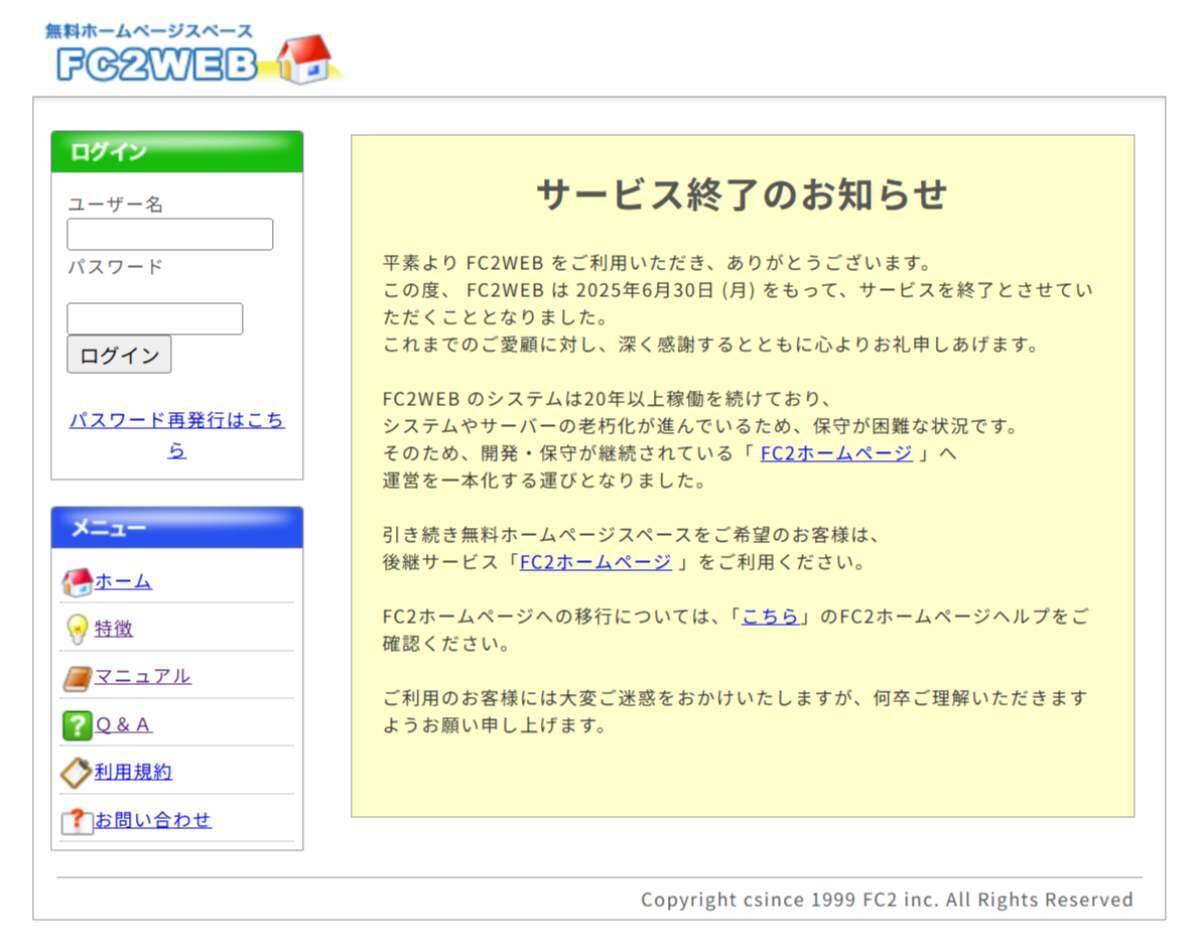Click the red question icon beside お問い合わせ
1200x949 pixels.
(x=76, y=821)
